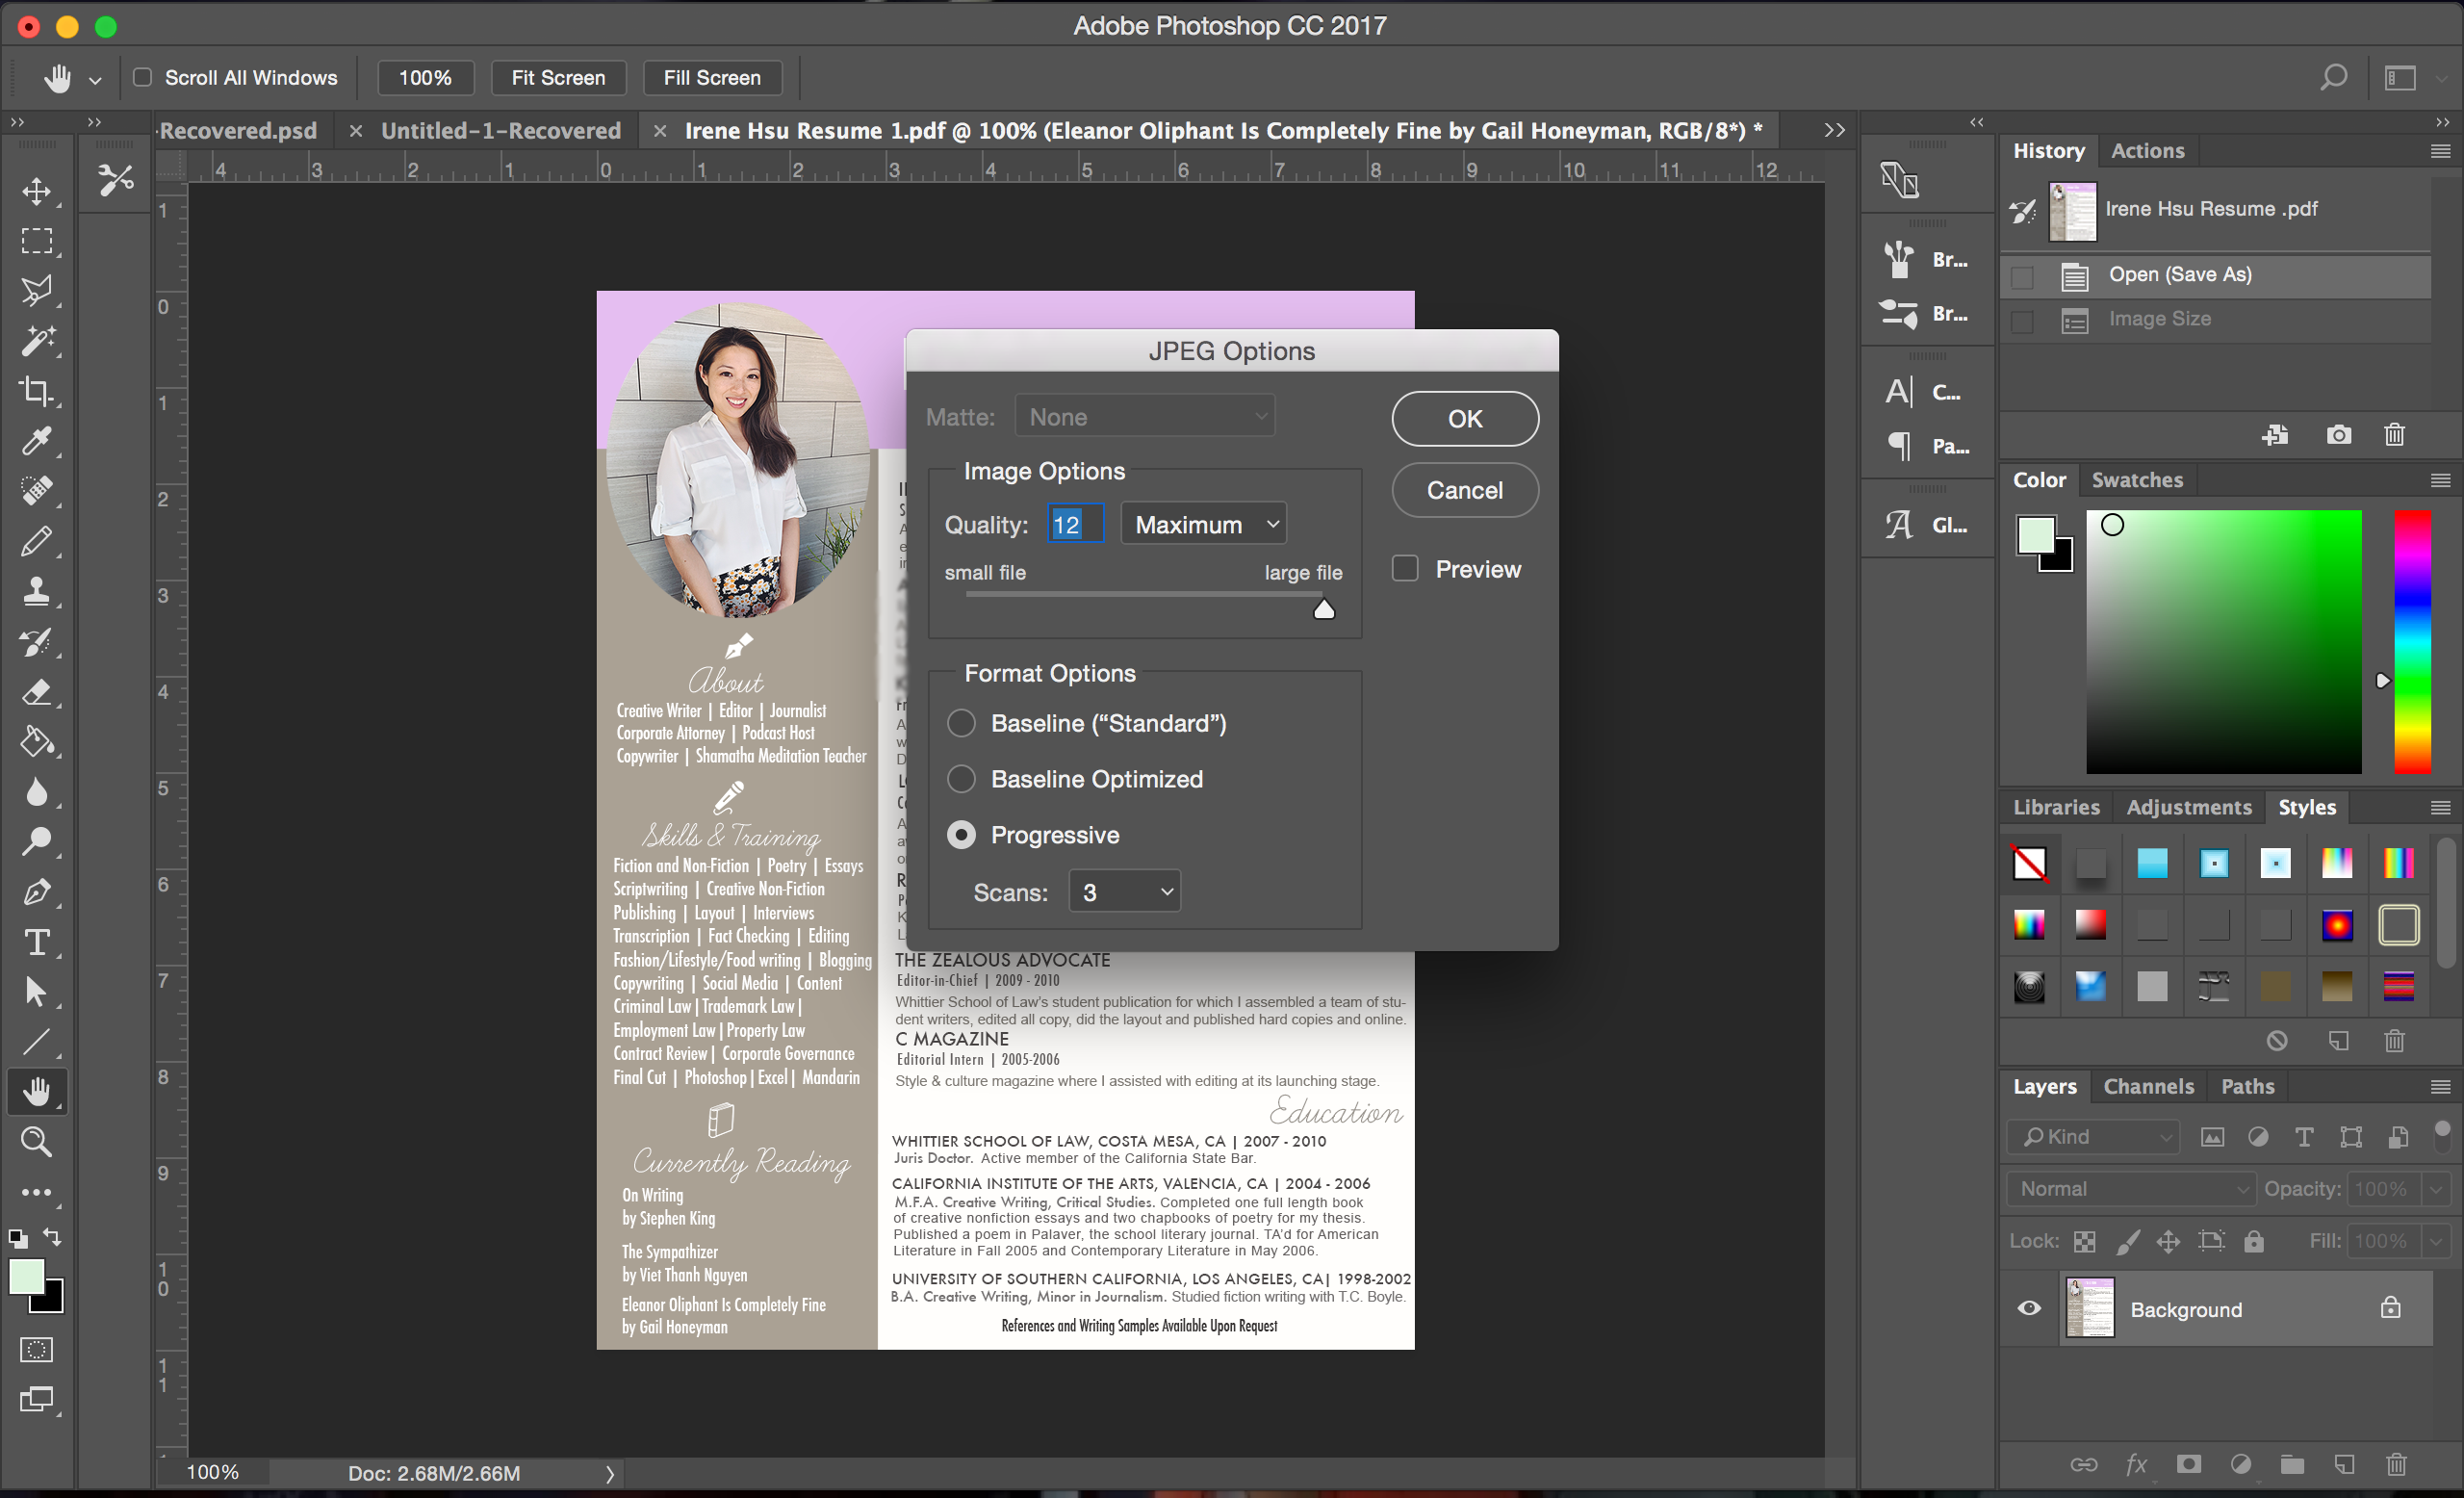Click the Quality value input field
Image resolution: width=2464 pixels, height=1498 pixels.
(1075, 524)
